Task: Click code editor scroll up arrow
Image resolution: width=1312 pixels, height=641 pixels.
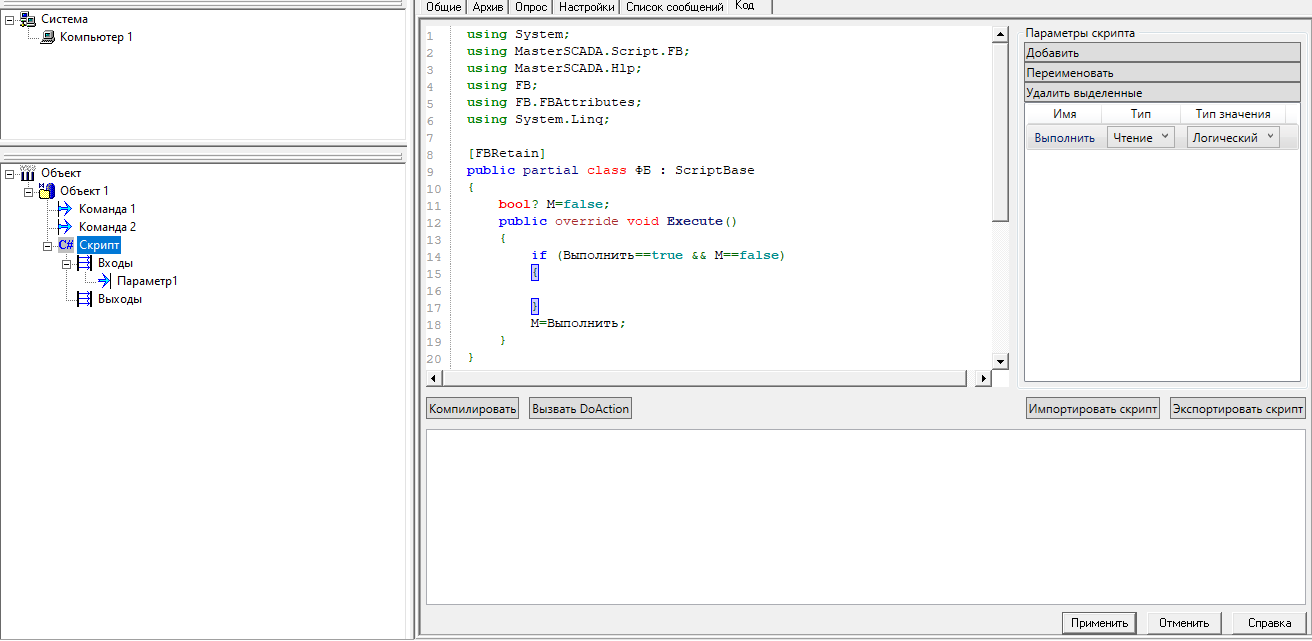Action: tap(1000, 34)
